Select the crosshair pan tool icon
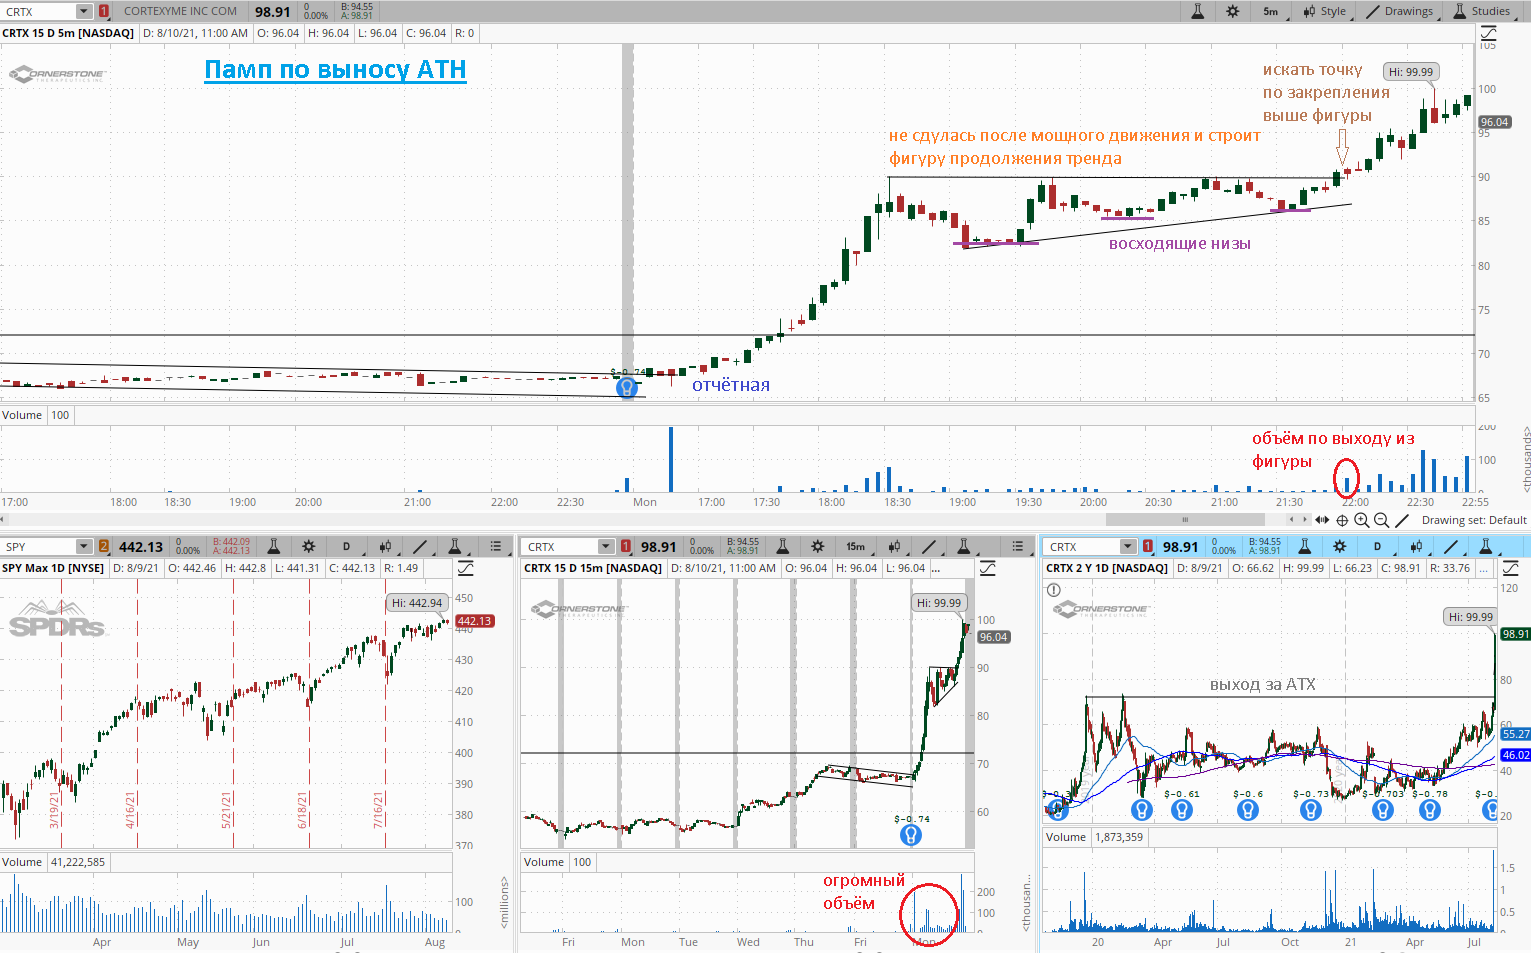This screenshot has height=953, width=1531. tap(1342, 520)
